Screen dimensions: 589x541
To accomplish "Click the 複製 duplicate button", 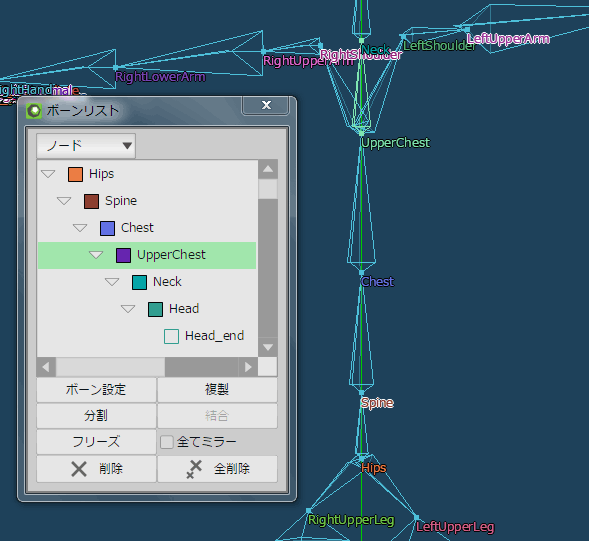I will click(217, 390).
